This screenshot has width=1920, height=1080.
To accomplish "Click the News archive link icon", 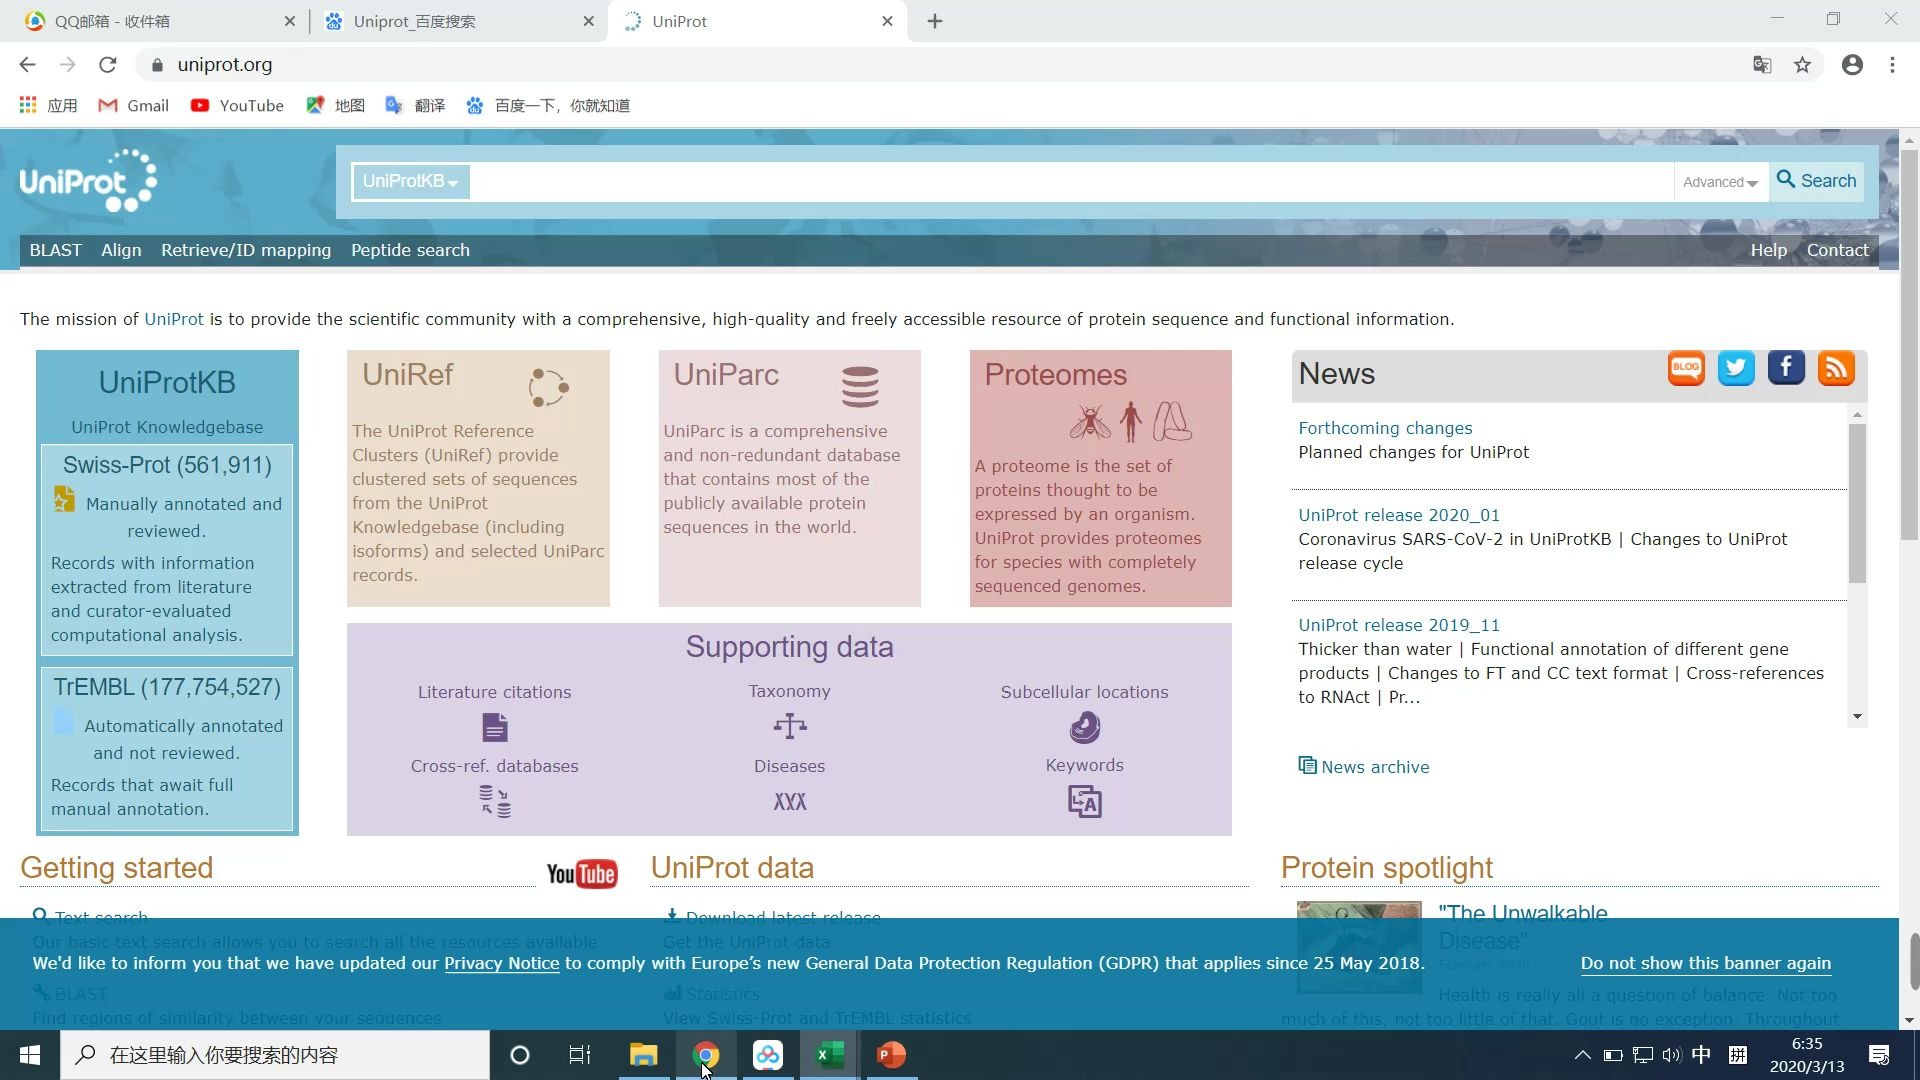I will (x=1308, y=765).
